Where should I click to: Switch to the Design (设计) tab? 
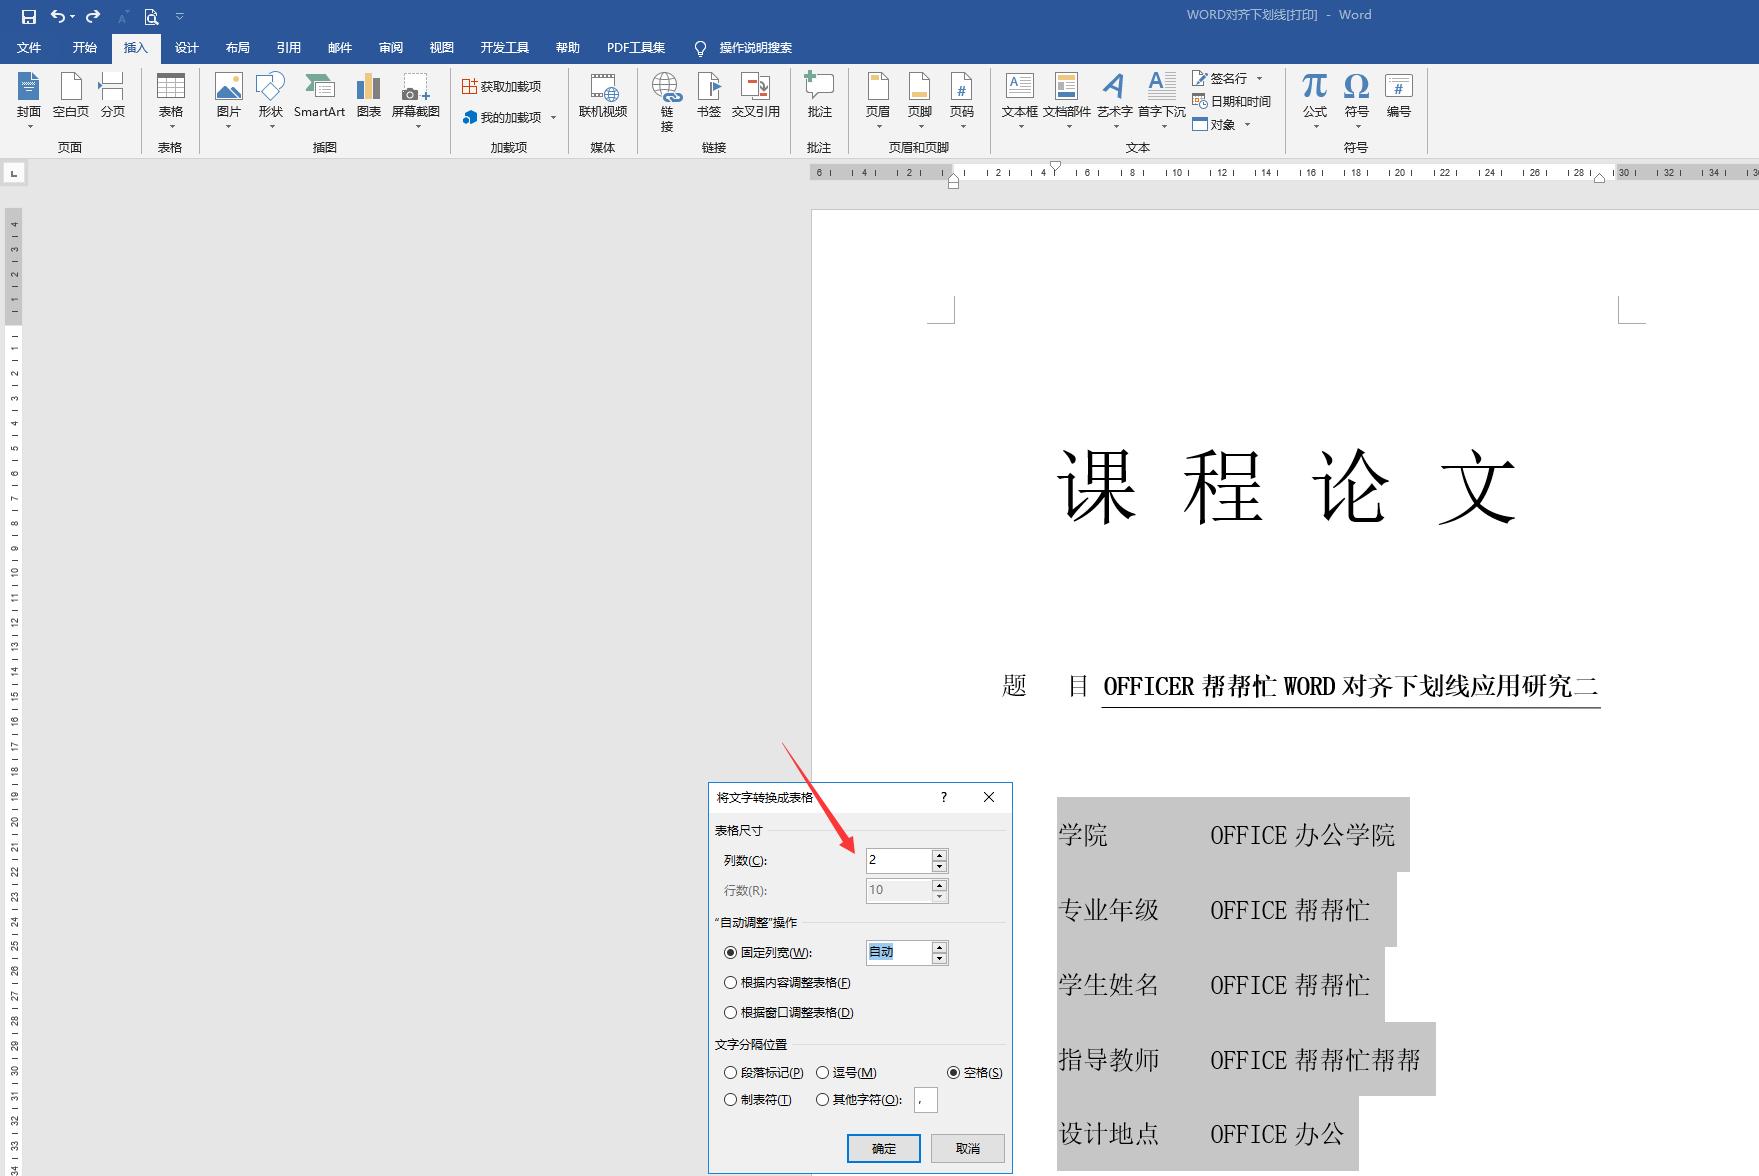click(x=186, y=47)
